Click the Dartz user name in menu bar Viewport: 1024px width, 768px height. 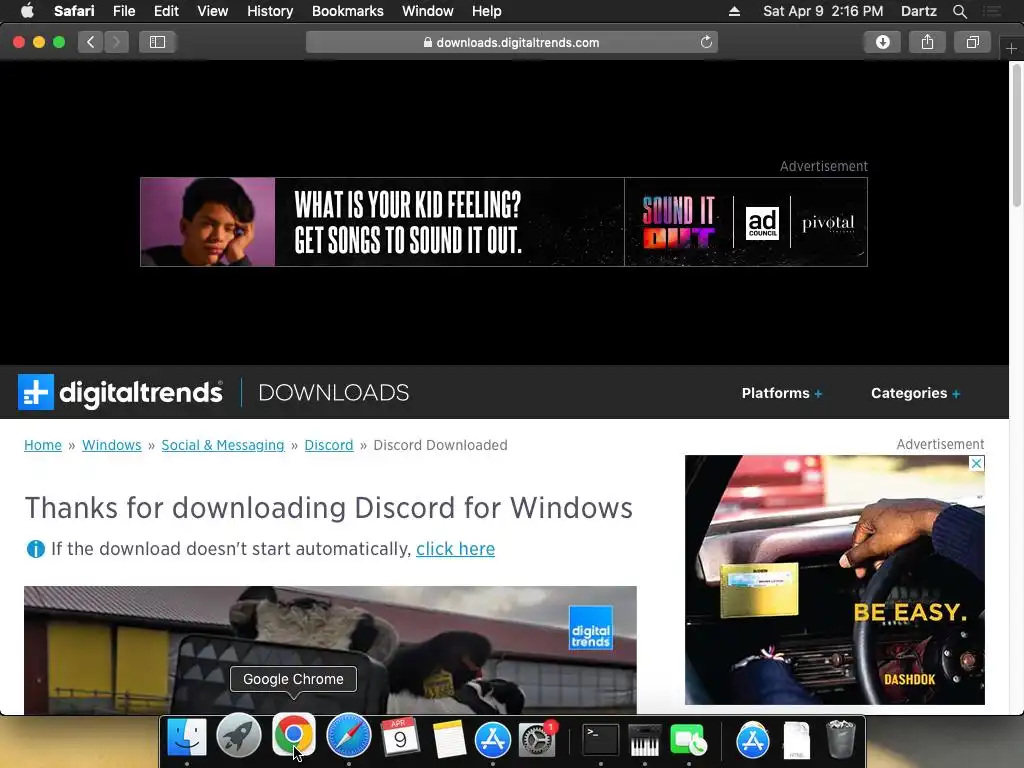click(918, 11)
